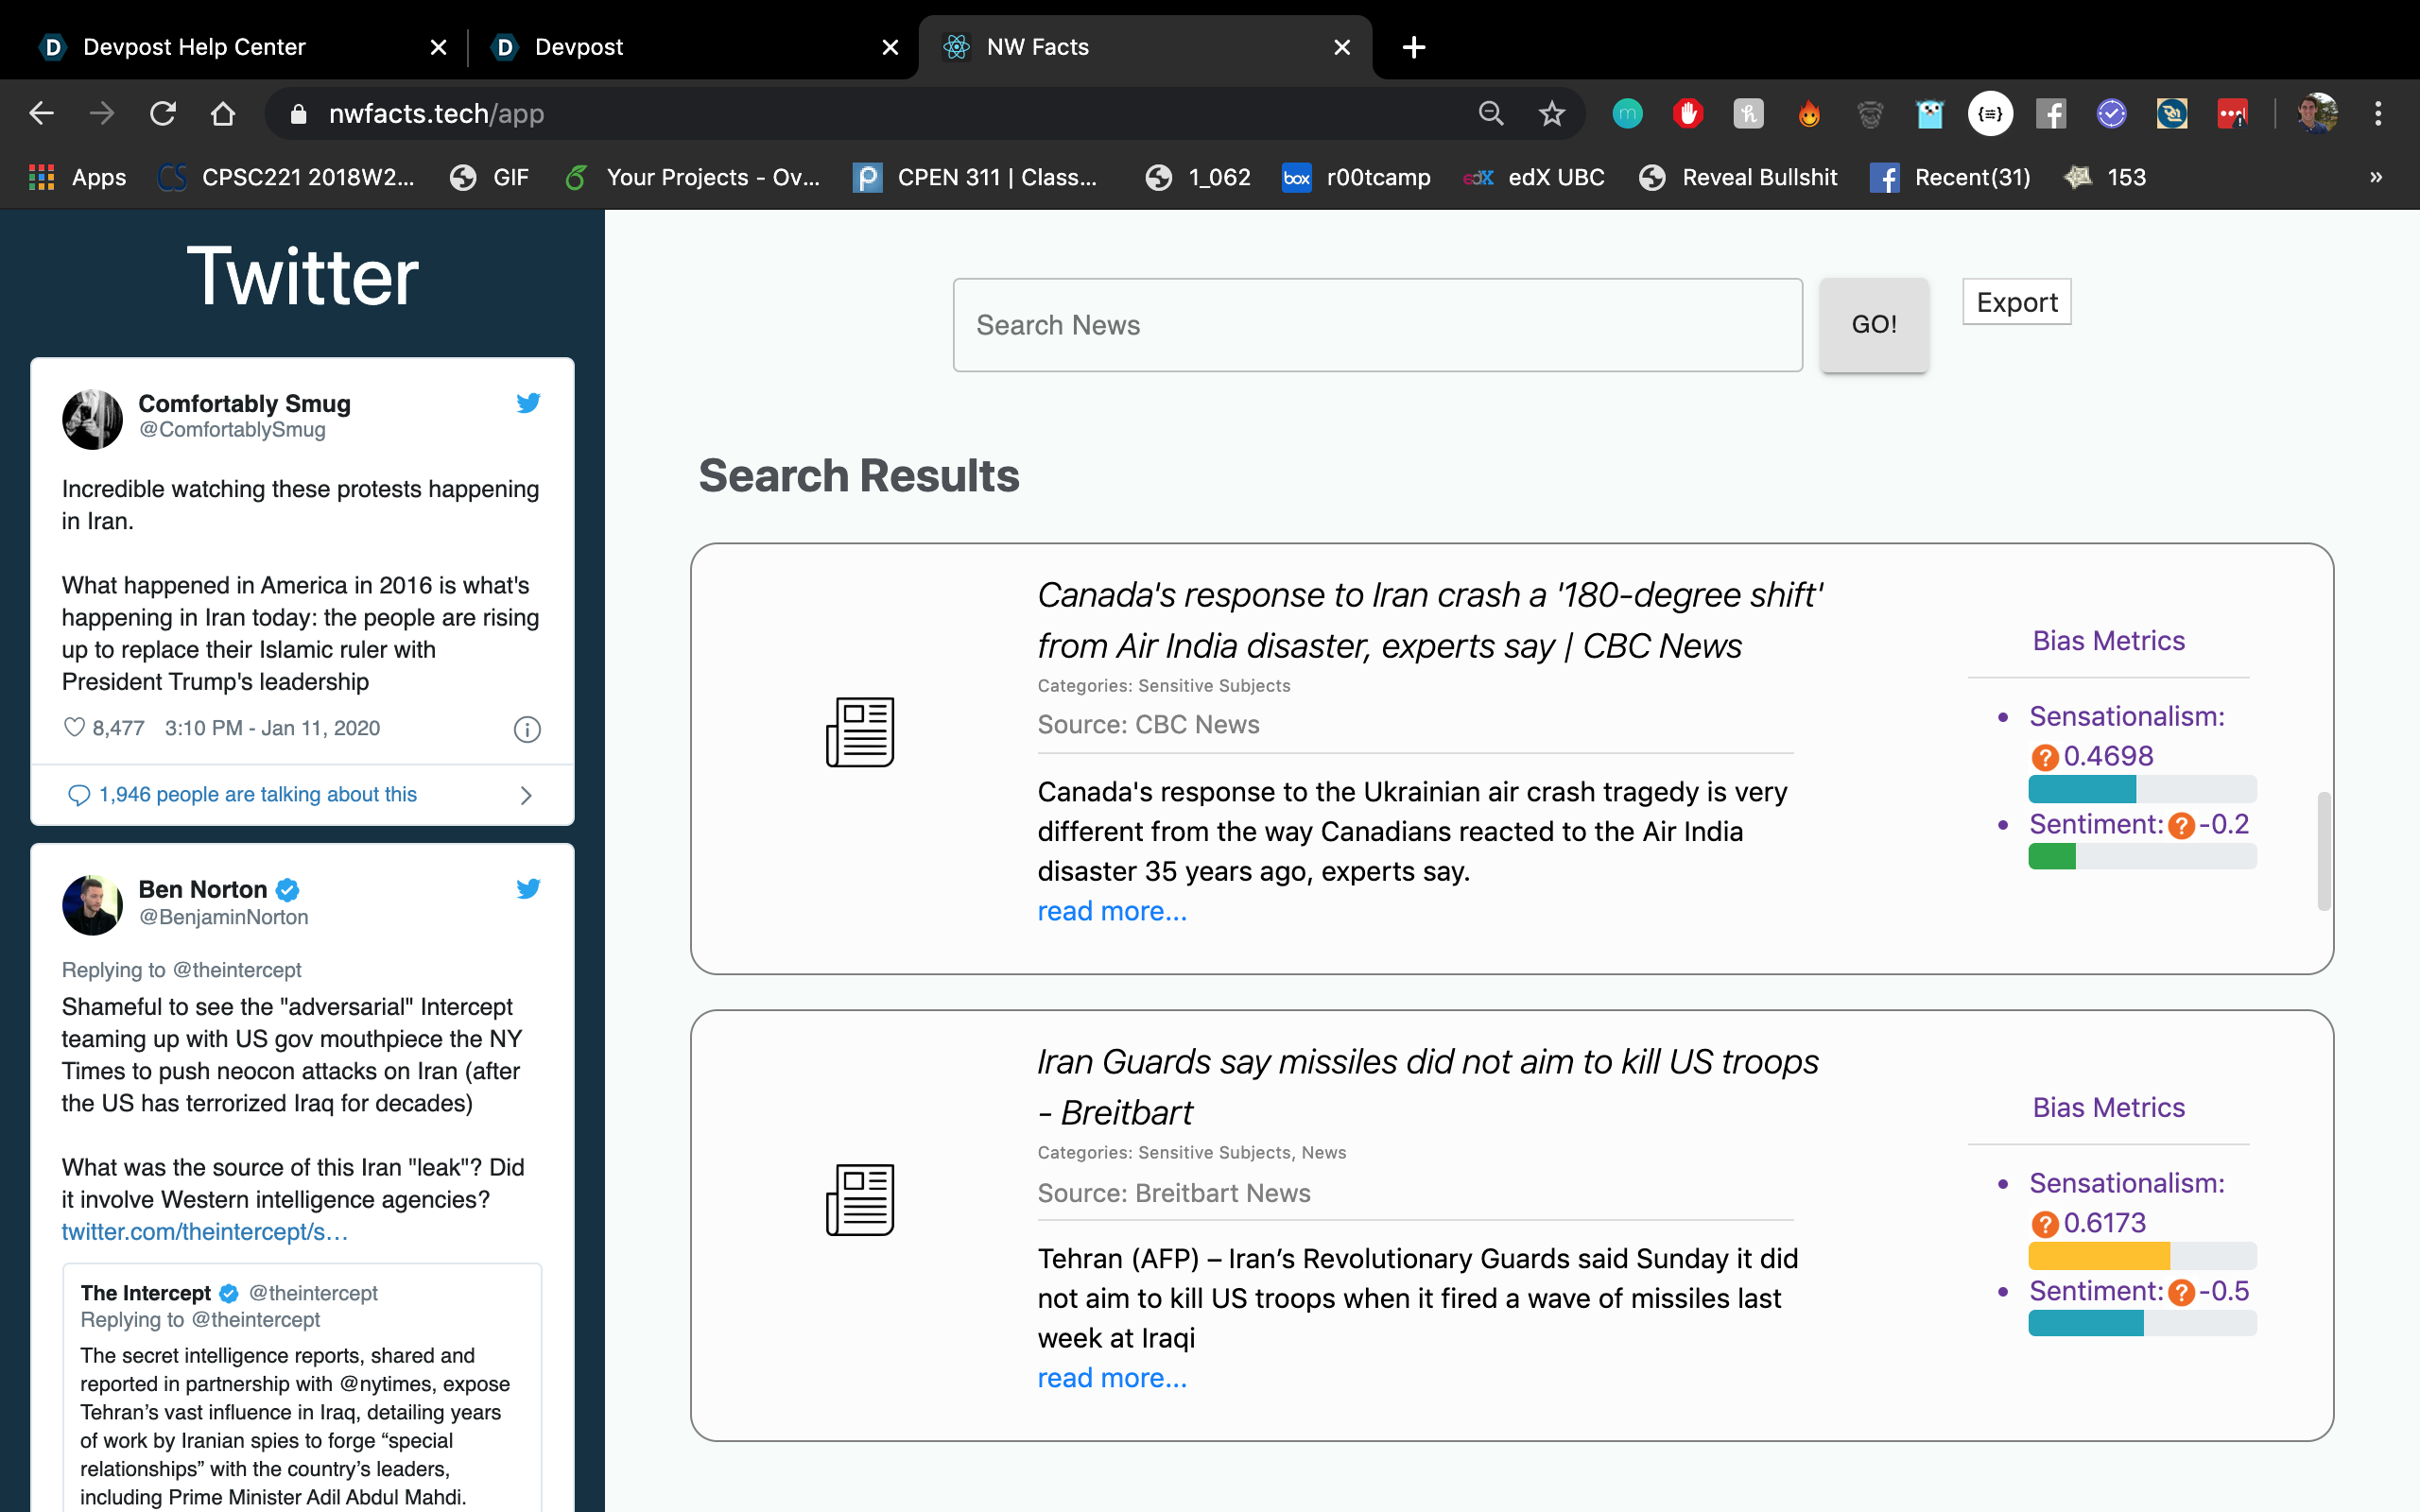Click the question mark icon beside Sensationalism 0.4698

point(2044,757)
